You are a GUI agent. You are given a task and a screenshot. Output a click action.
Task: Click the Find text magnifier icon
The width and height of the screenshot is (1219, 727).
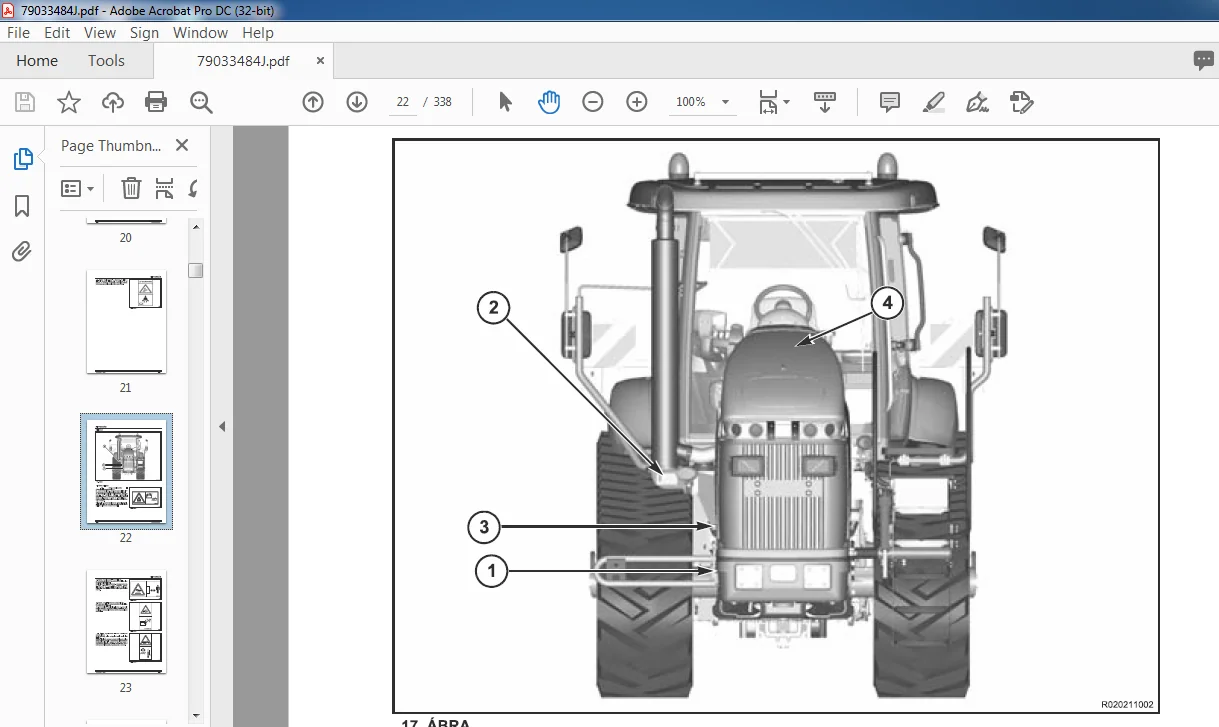pyautogui.click(x=201, y=102)
